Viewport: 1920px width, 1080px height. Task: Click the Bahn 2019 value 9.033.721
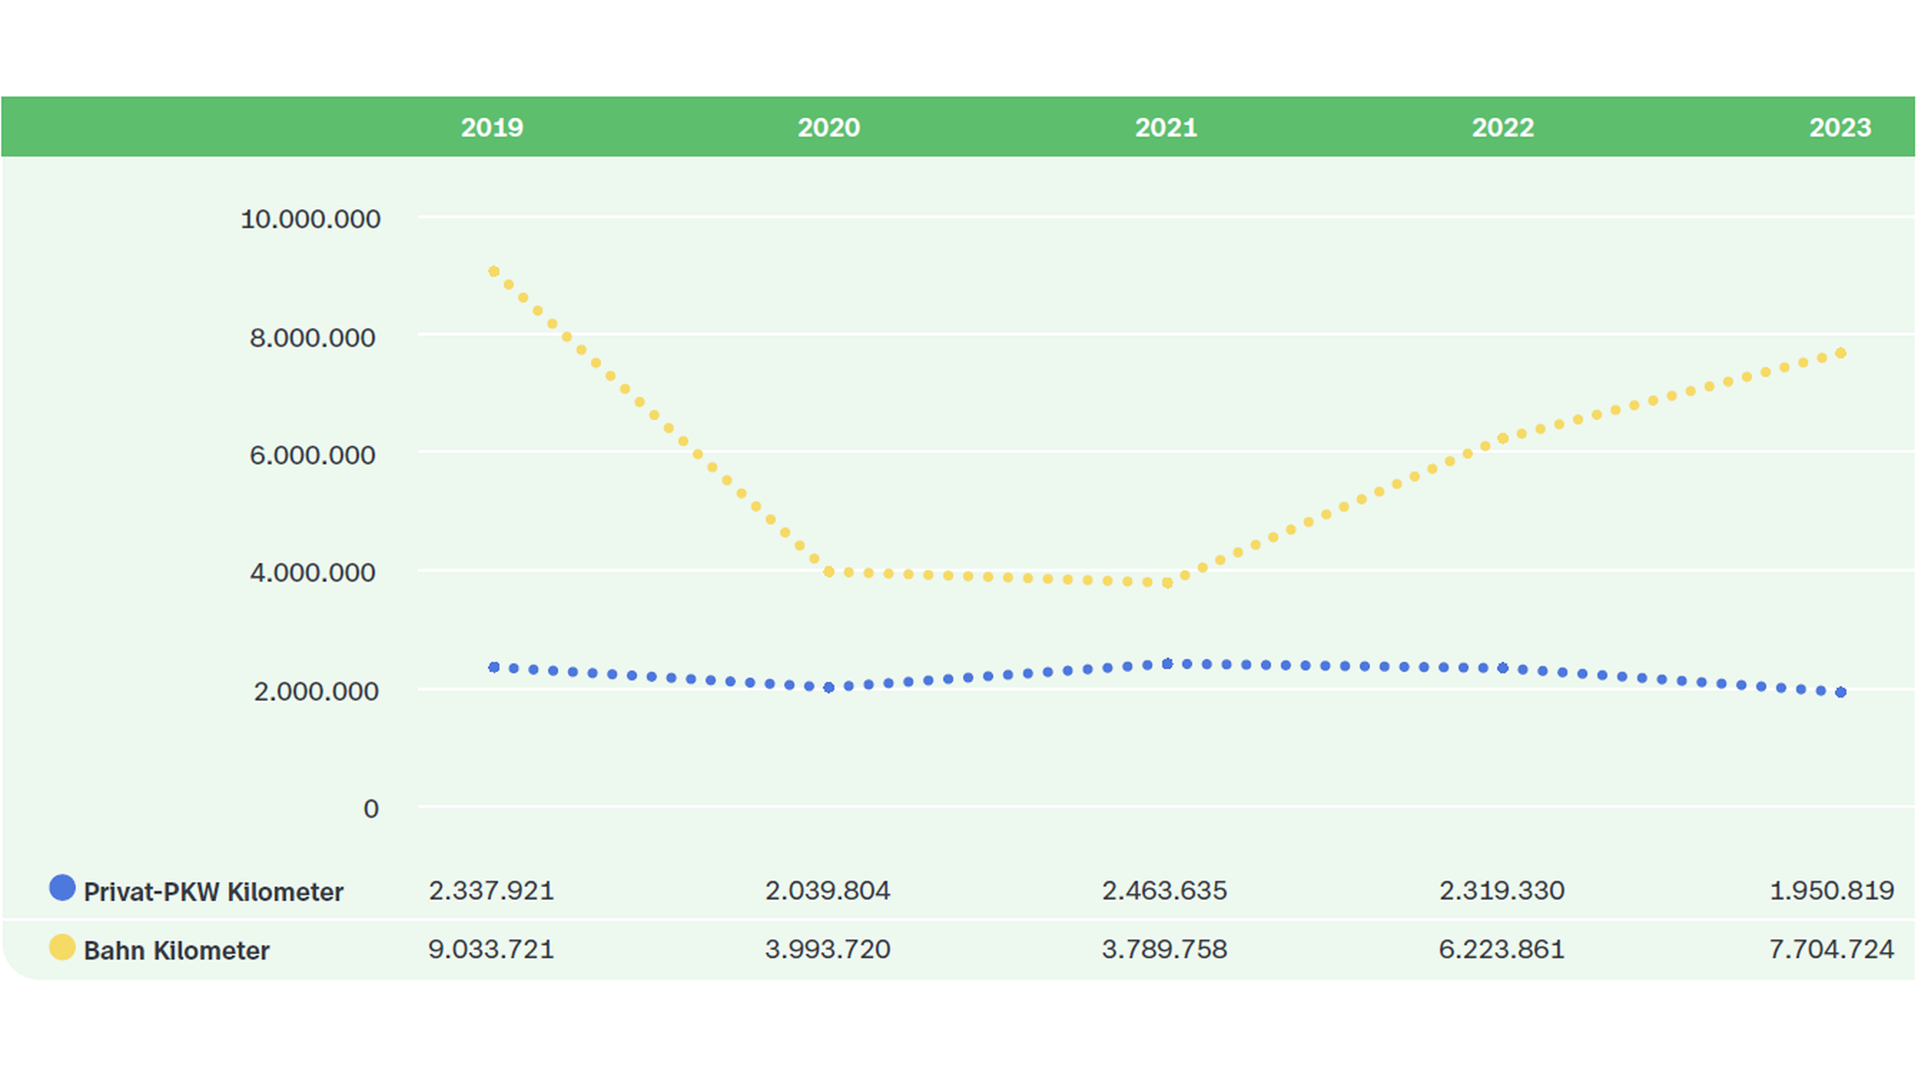click(x=491, y=949)
